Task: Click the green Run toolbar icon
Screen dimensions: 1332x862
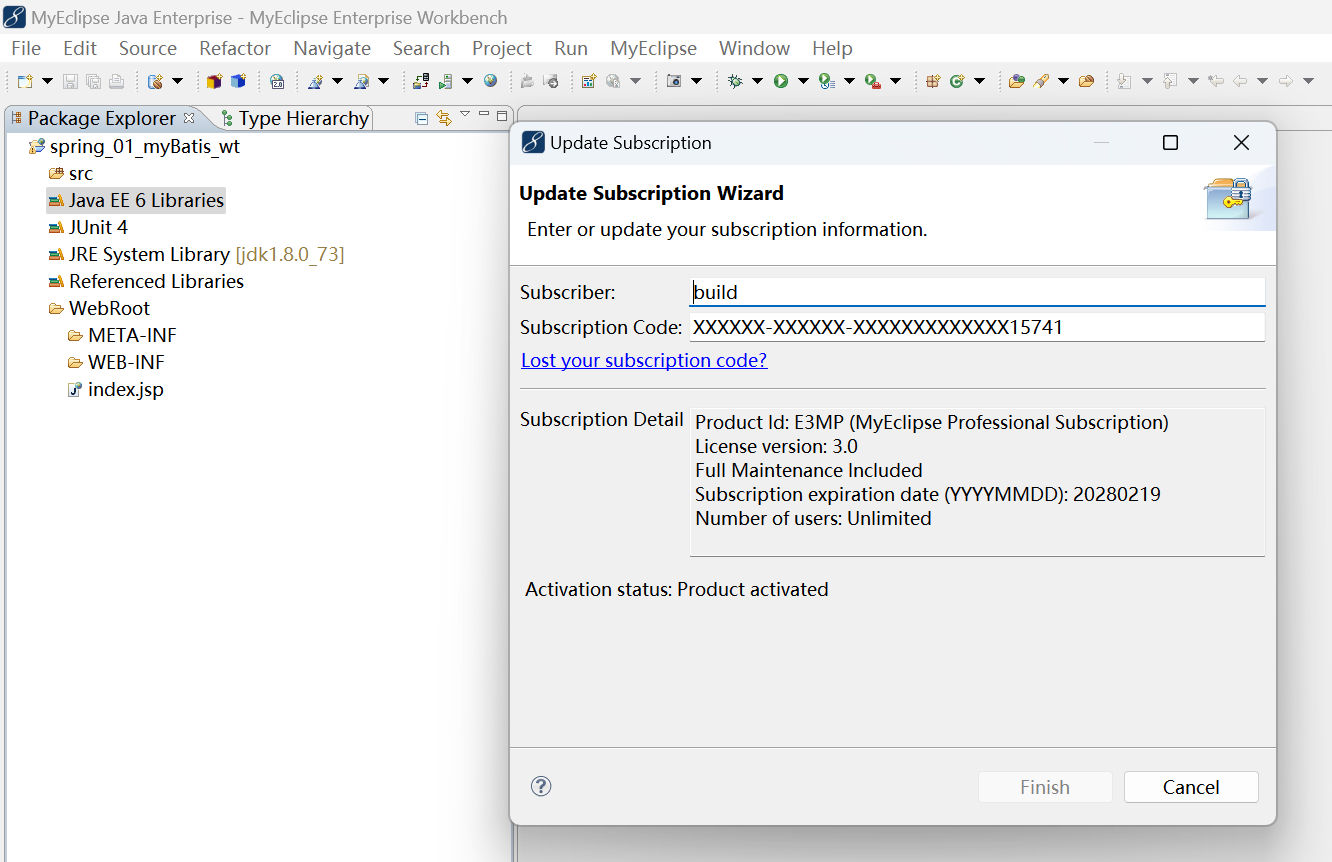Action: click(781, 81)
